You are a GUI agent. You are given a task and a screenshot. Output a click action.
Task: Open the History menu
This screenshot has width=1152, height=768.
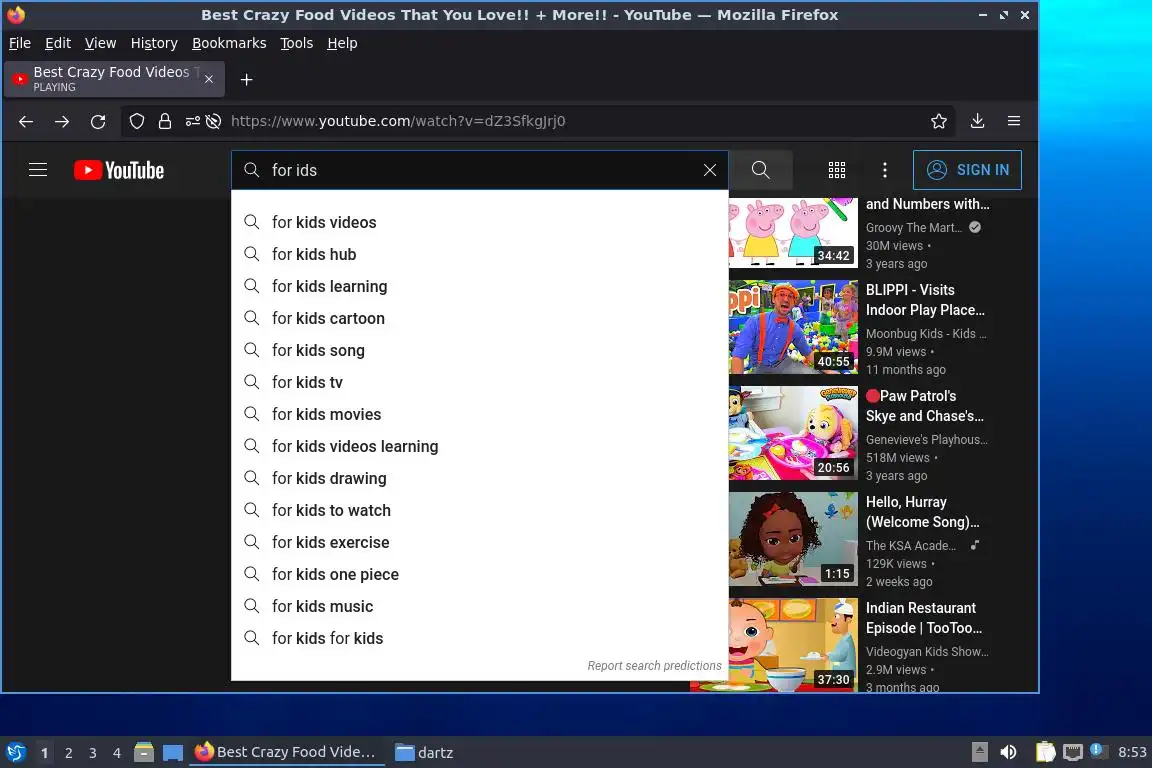[154, 43]
